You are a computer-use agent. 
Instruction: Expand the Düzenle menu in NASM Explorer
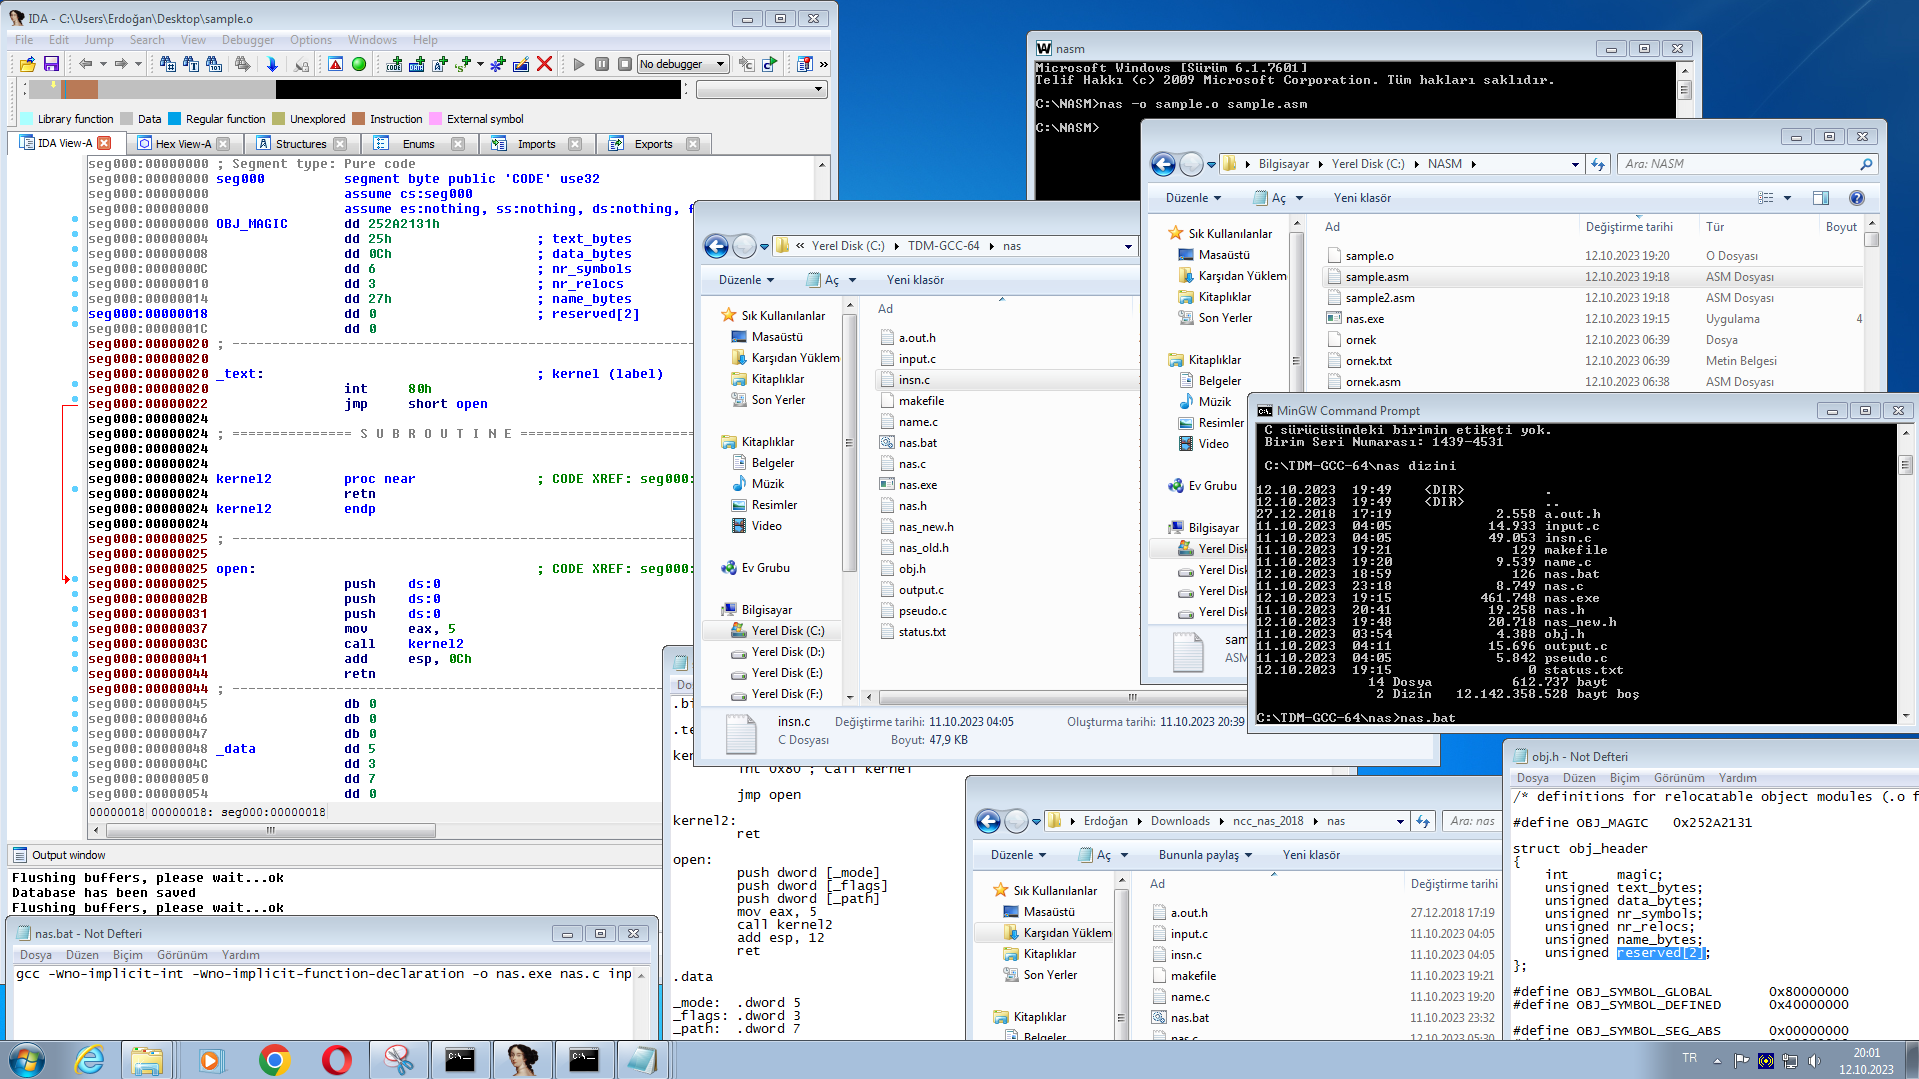pyautogui.click(x=1193, y=198)
